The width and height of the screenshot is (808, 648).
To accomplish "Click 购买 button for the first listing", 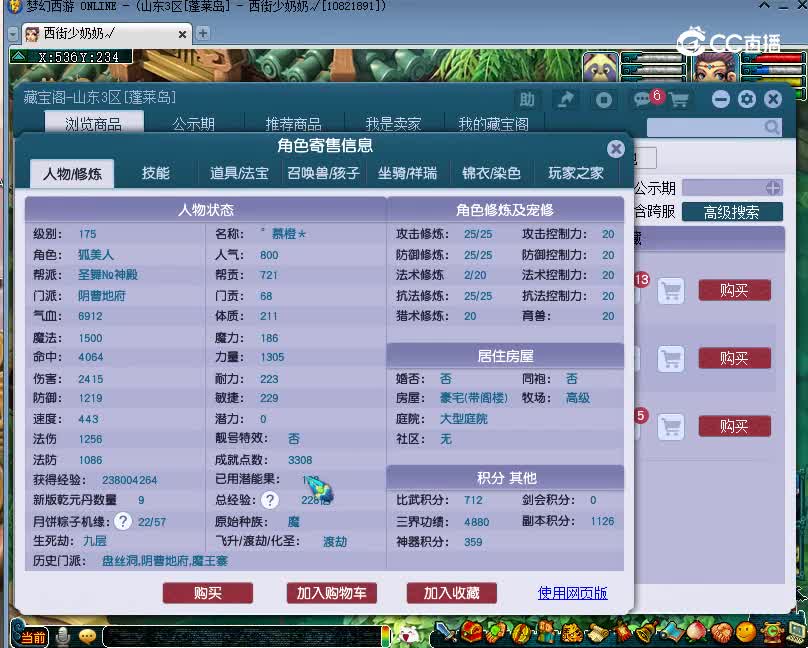I will click(734, 291).
